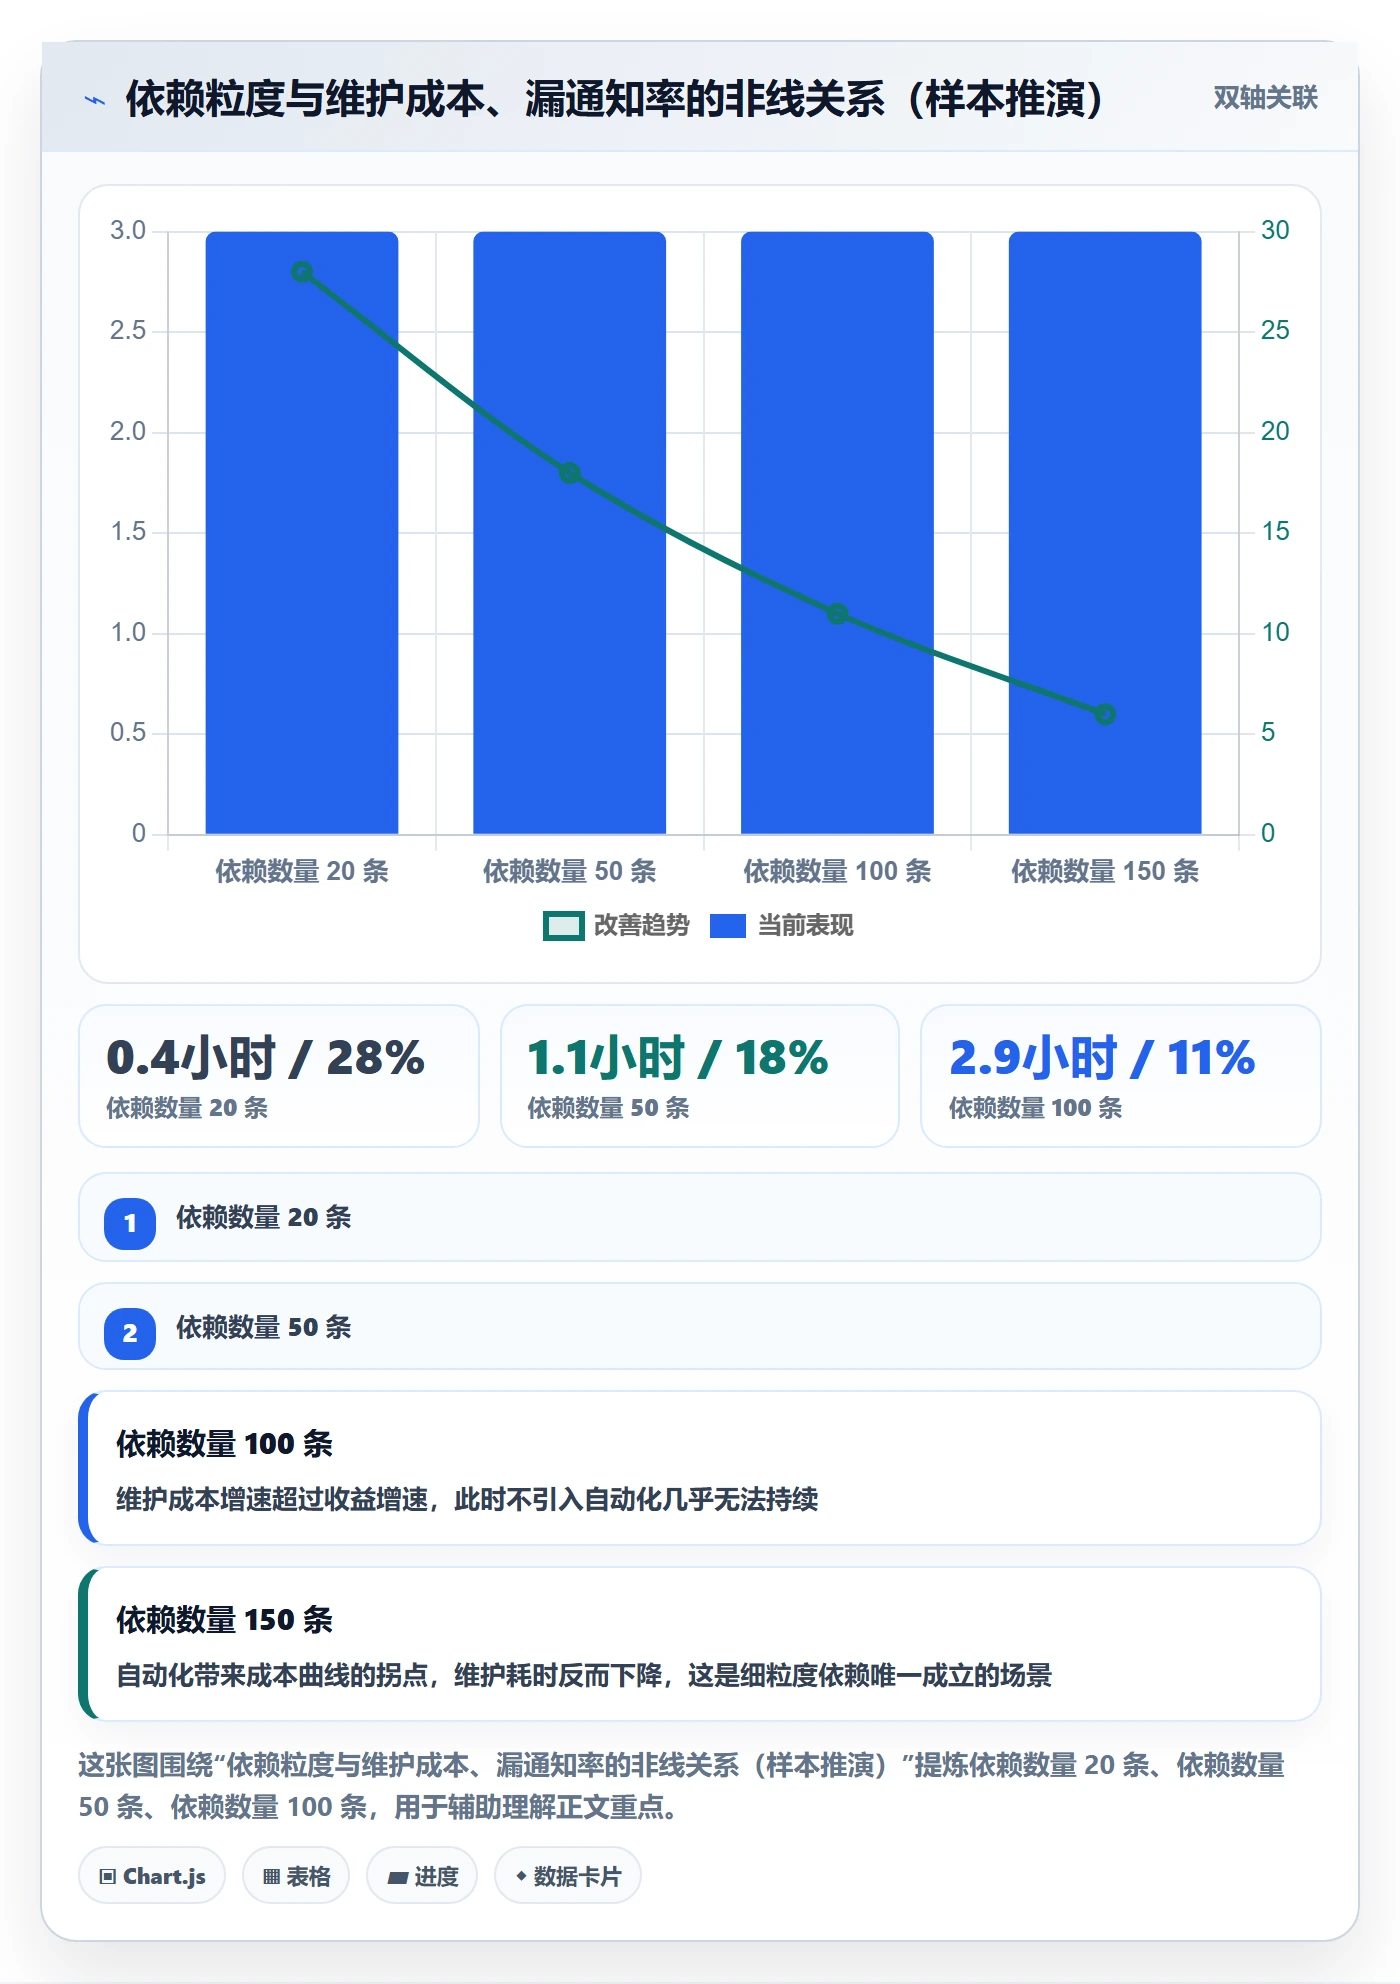Click the square icon in the Chart.js tag
Image resolution: width=1400 pixels, height=1984 pixels.
click(x=108, y=1877)
